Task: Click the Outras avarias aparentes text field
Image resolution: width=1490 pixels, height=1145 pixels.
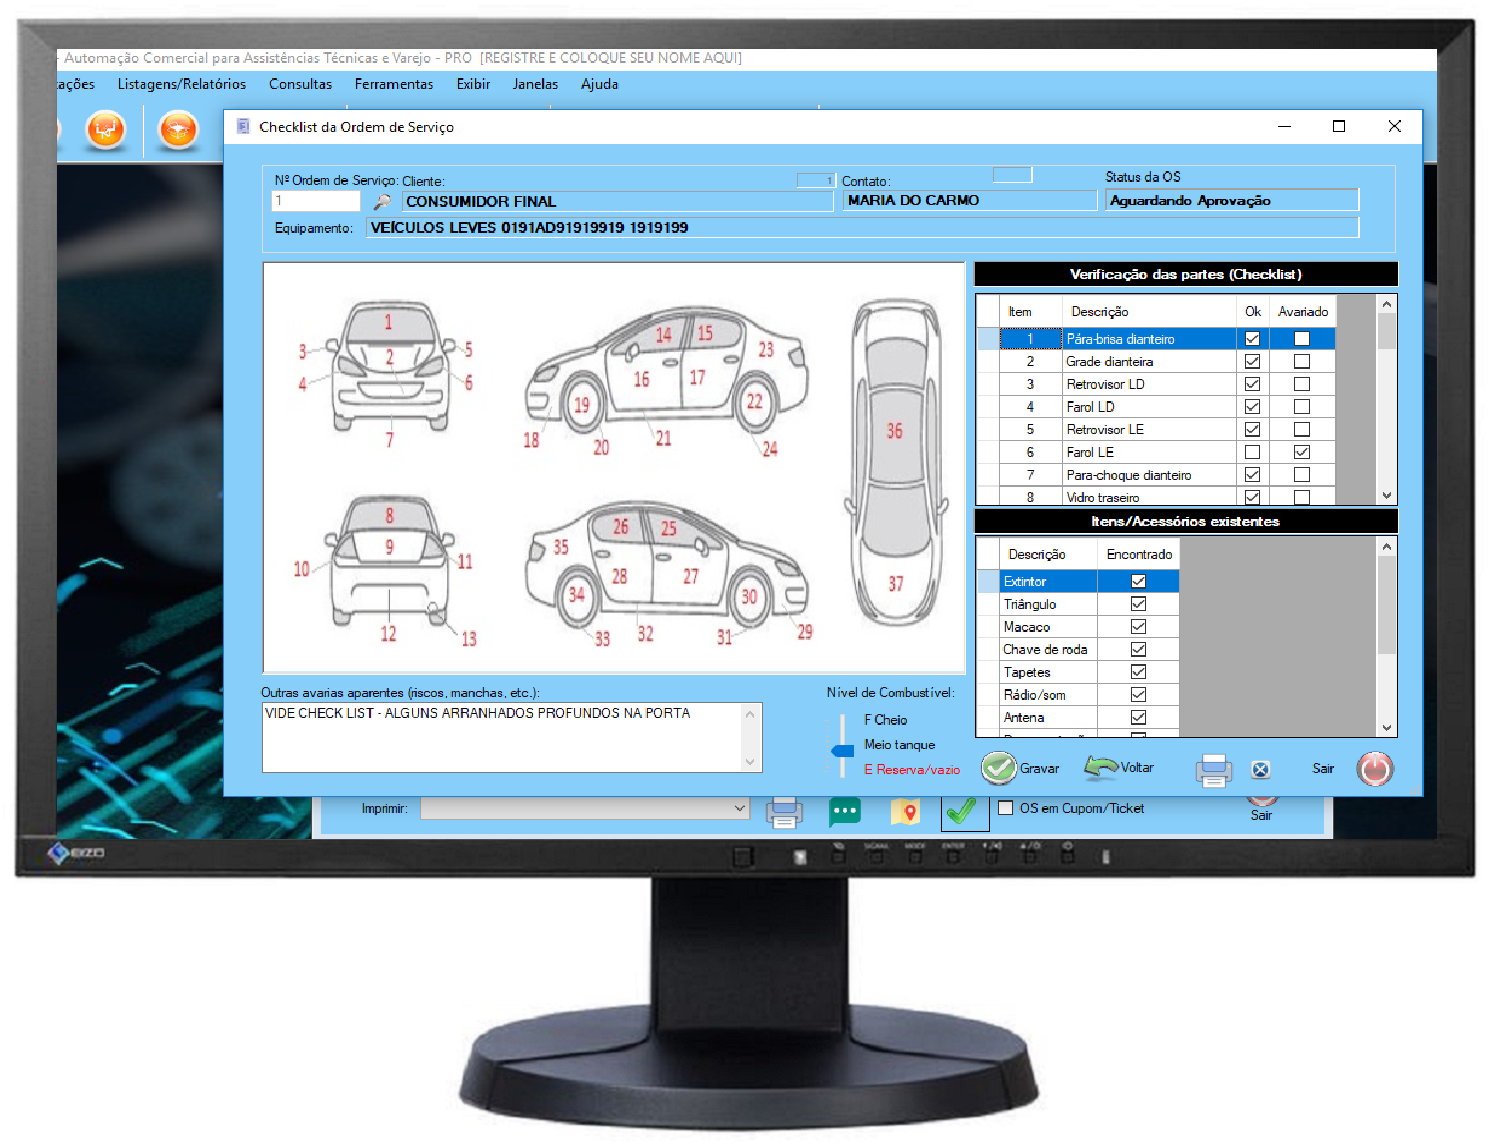Action: click(500, 735)
